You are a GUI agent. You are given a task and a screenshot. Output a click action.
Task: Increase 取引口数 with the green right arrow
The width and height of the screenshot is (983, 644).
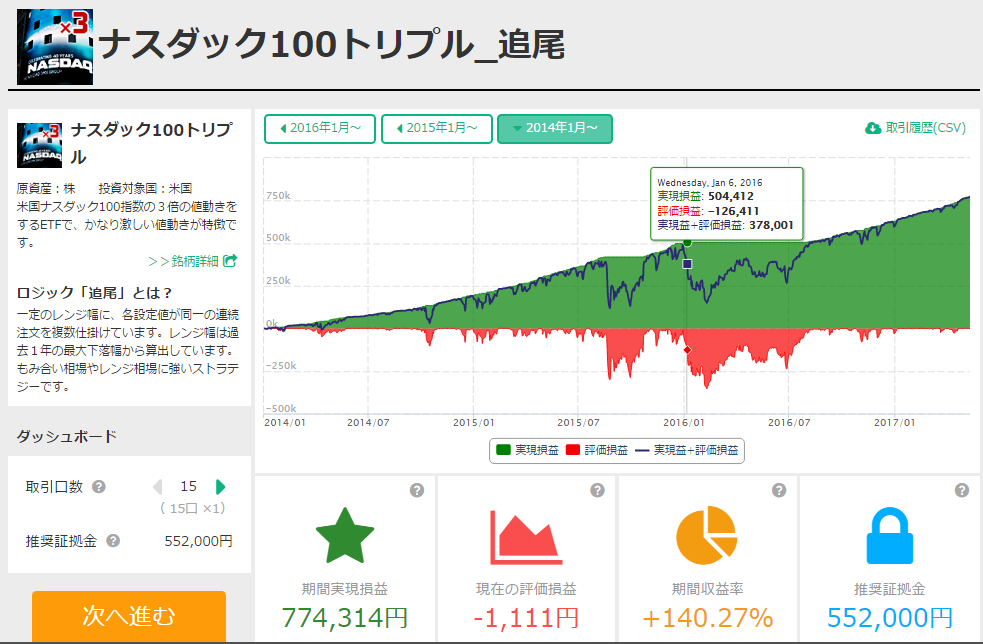point(220,487)
